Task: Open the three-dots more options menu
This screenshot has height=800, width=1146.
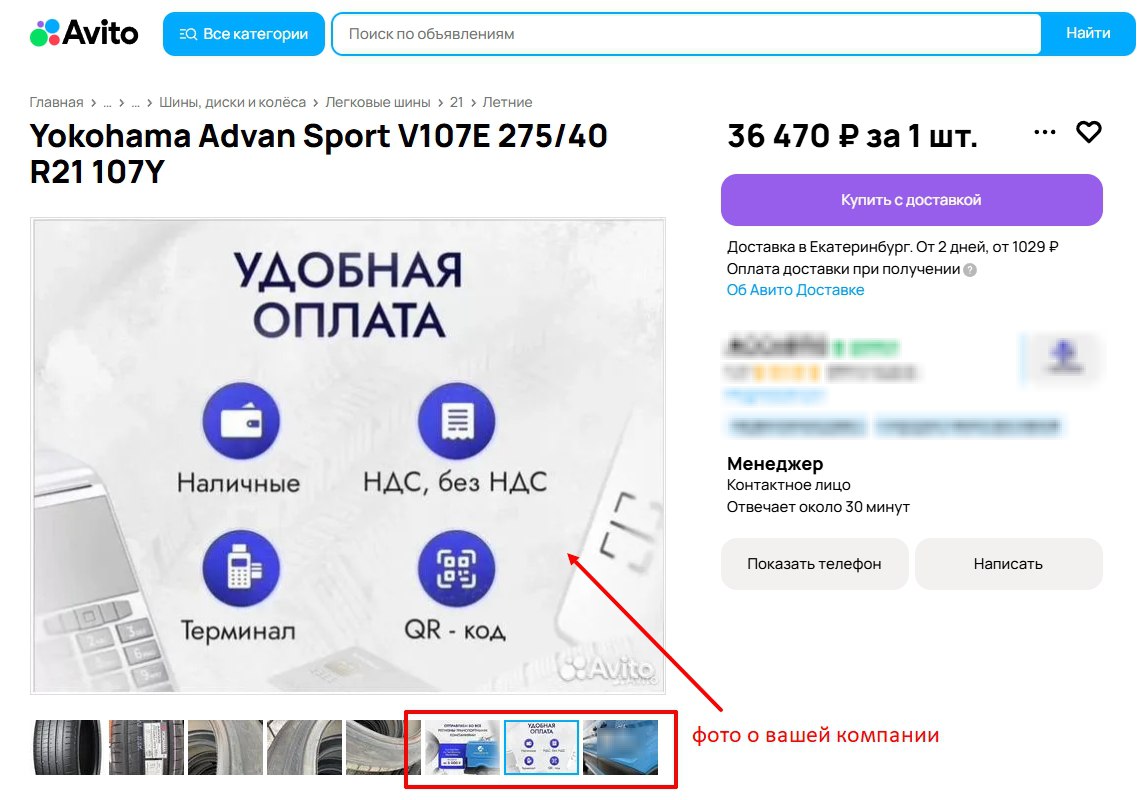Action: [1044, 132]
